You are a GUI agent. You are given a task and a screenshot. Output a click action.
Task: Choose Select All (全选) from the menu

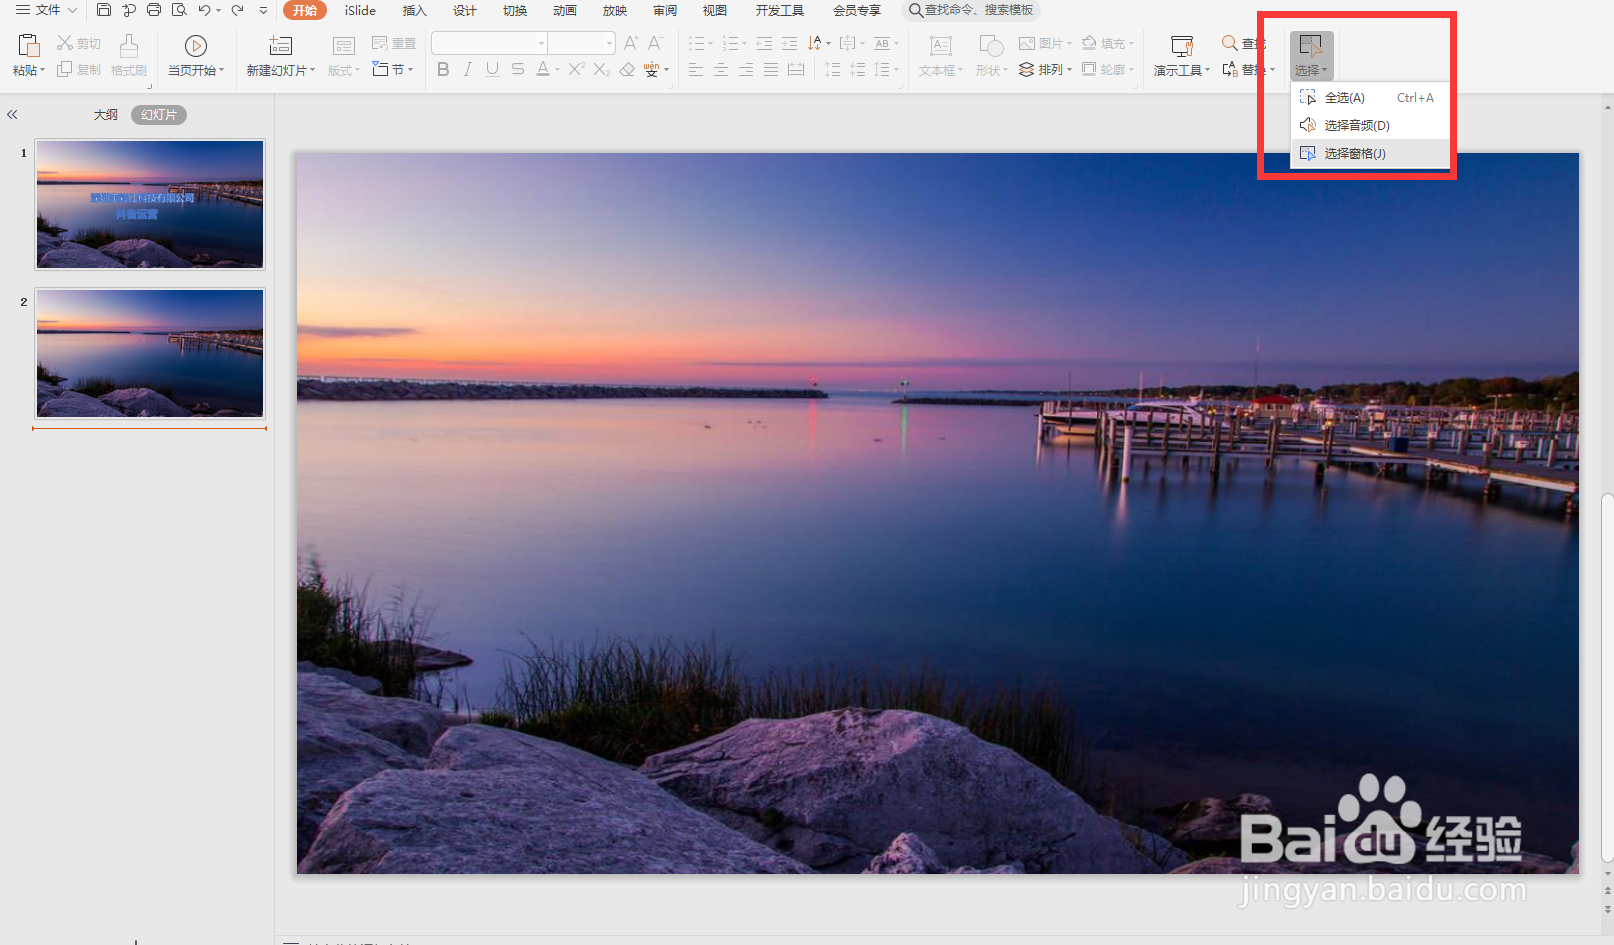coord(1370,97)
